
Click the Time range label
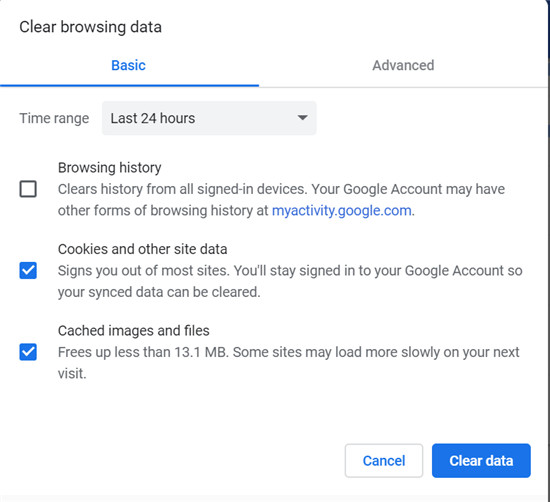[54, 118]
